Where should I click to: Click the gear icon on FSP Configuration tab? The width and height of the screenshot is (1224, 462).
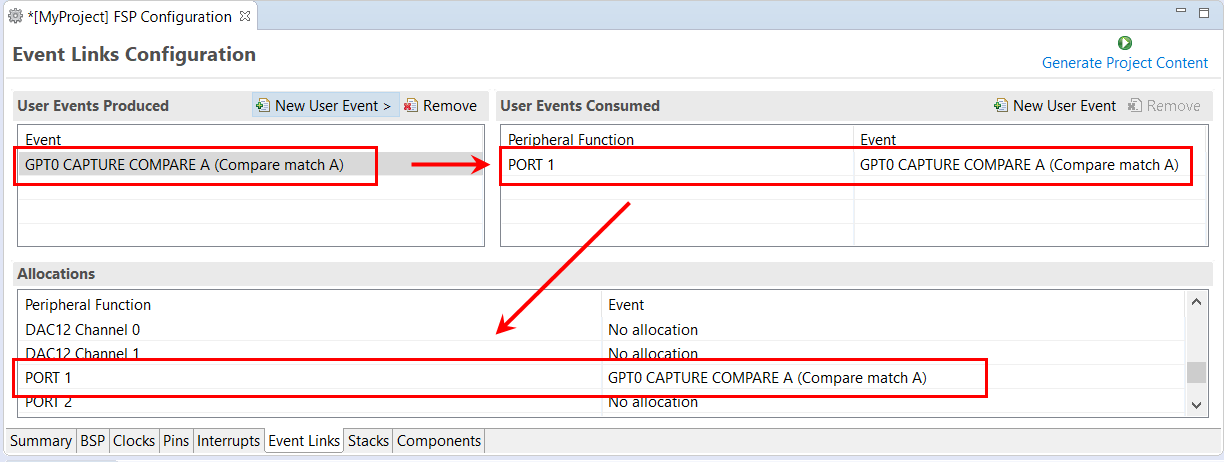(15, 17)
